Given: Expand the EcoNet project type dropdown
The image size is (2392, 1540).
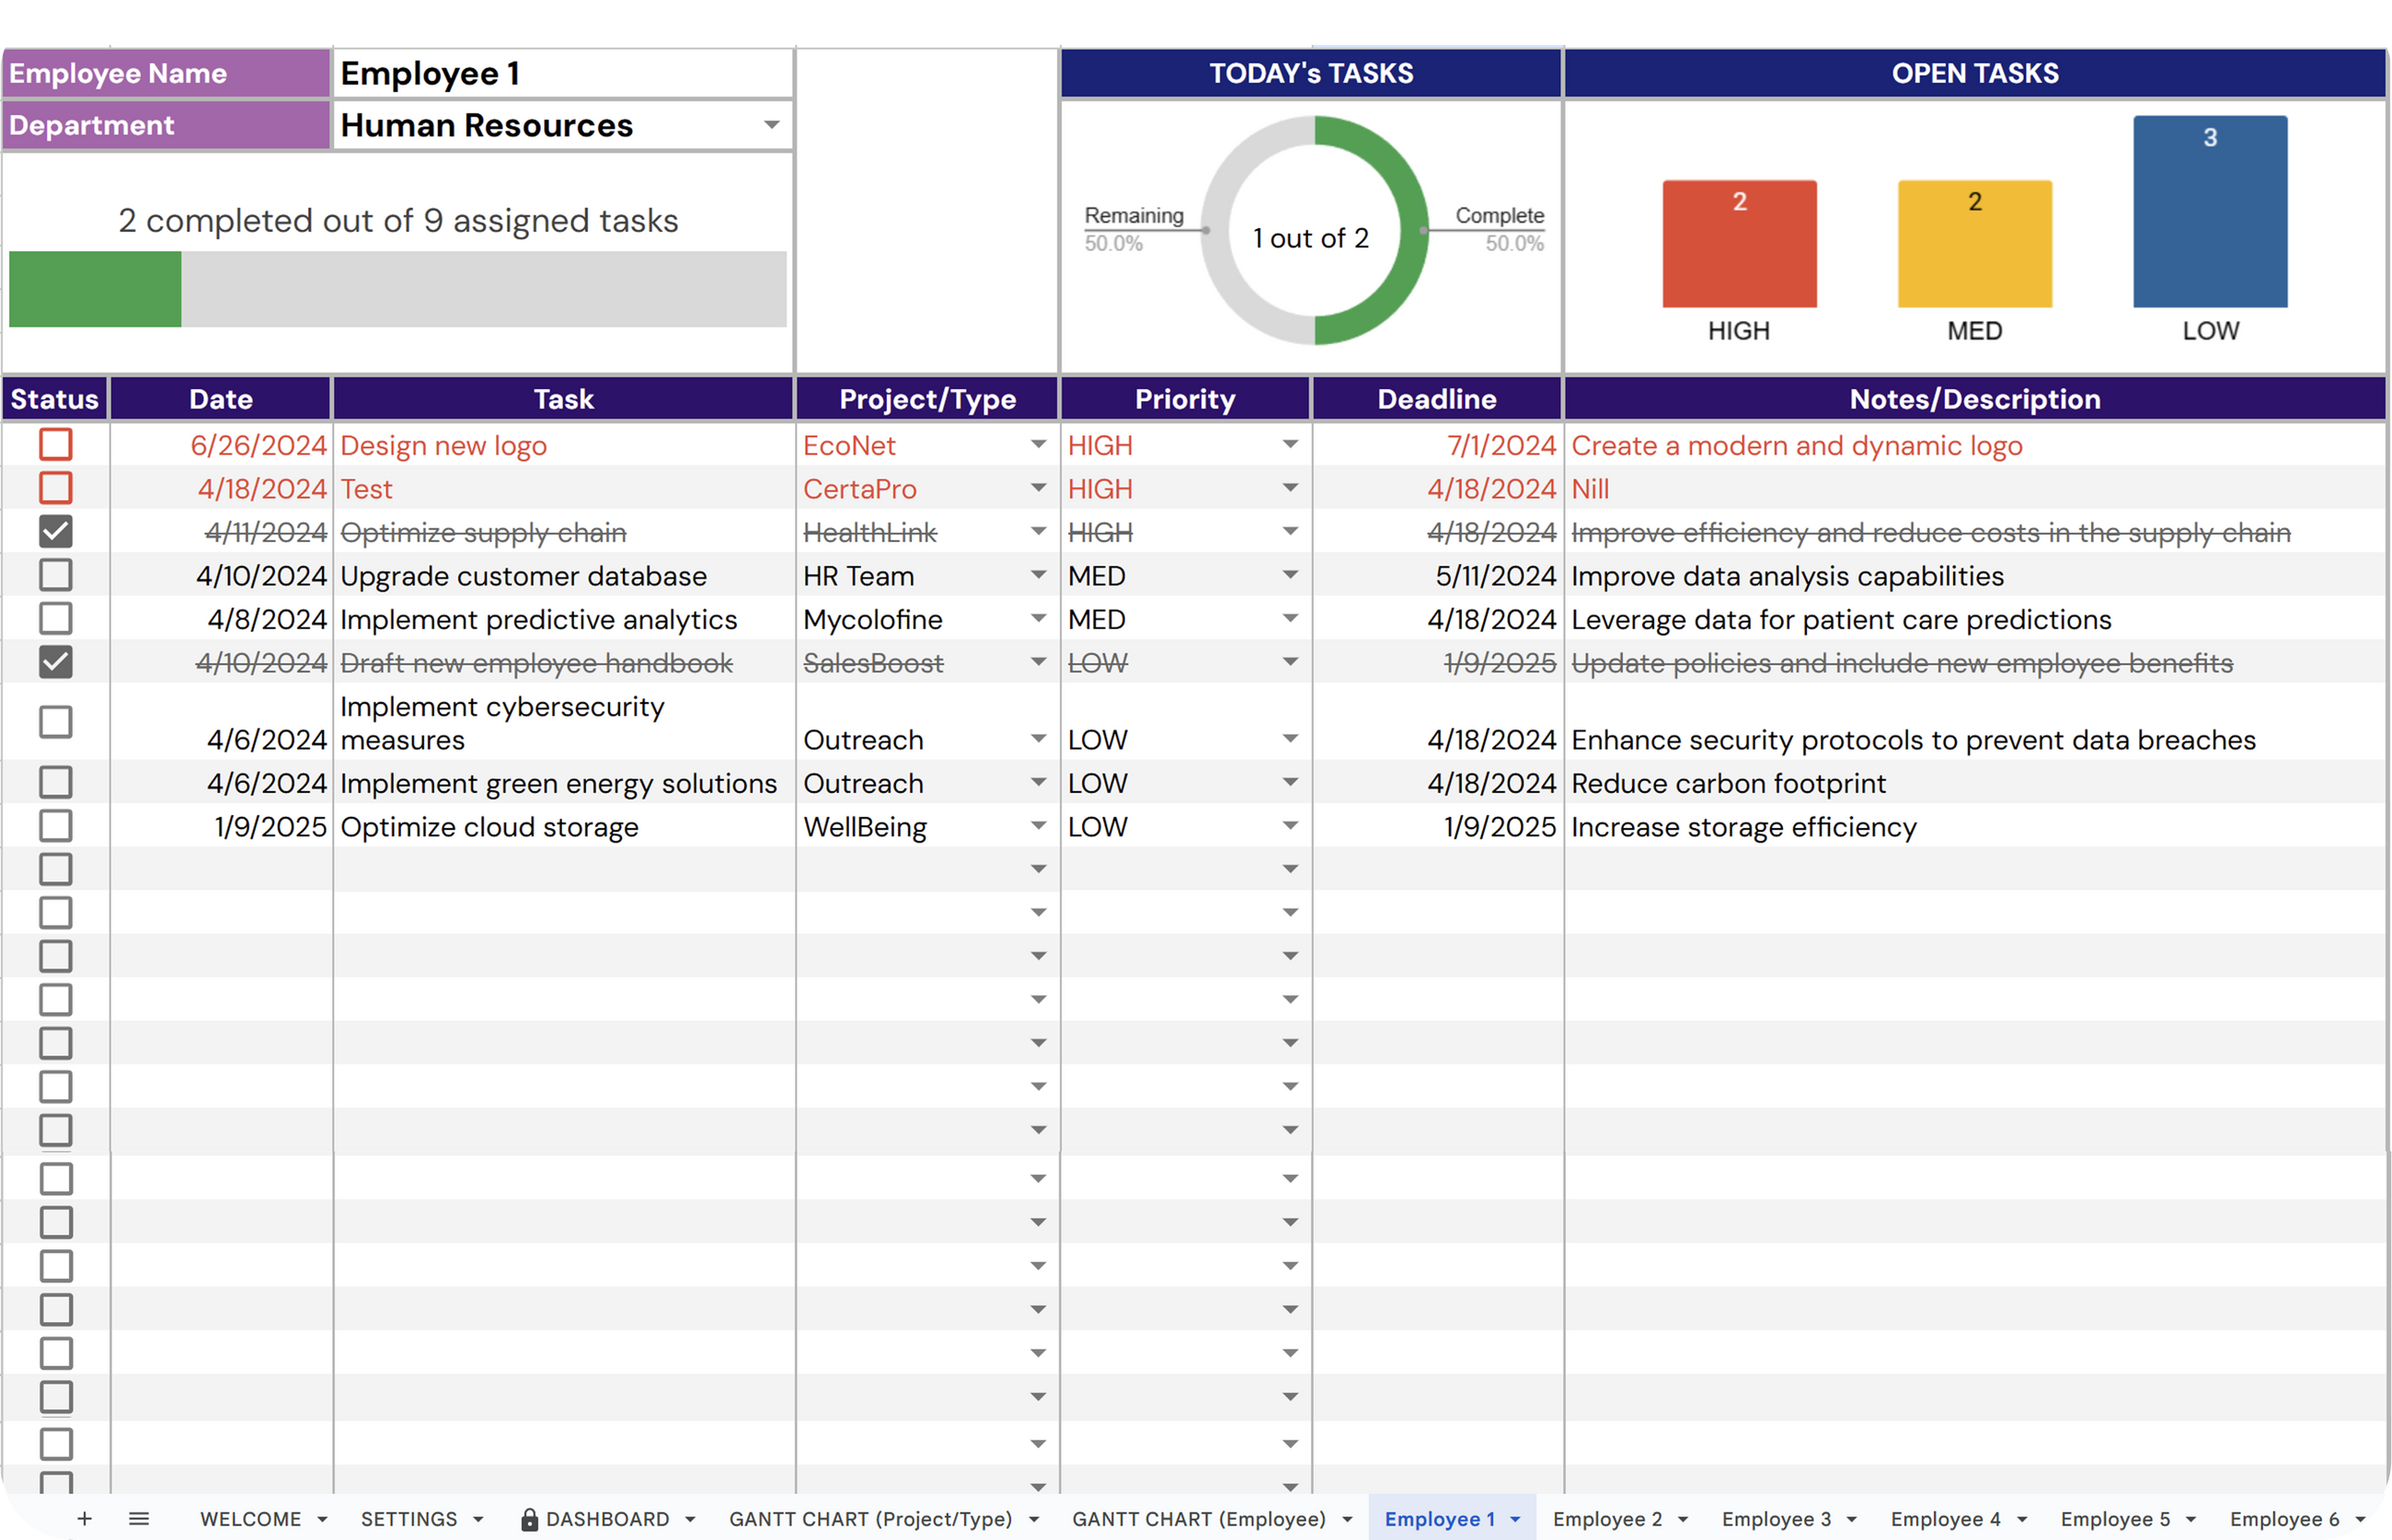Looking at the screenshot, I should point(1038,445).
